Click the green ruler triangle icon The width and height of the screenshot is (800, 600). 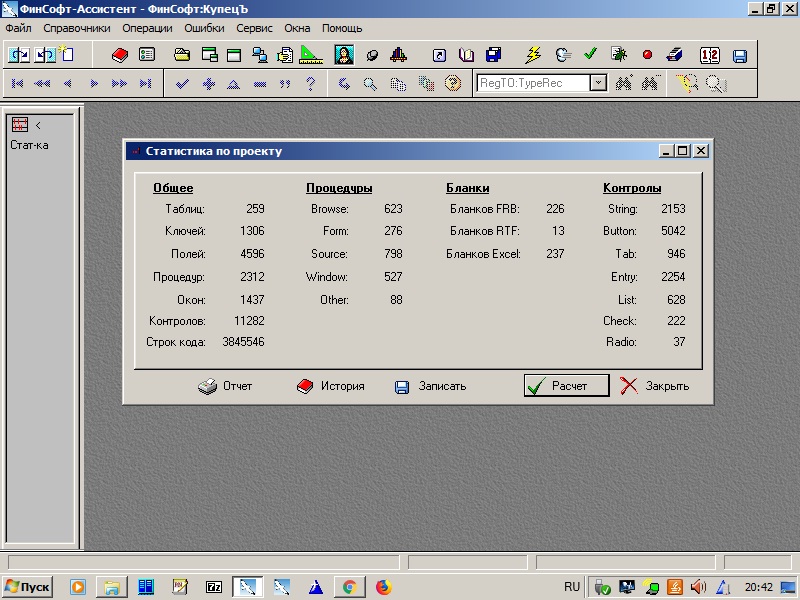point(310,55)
